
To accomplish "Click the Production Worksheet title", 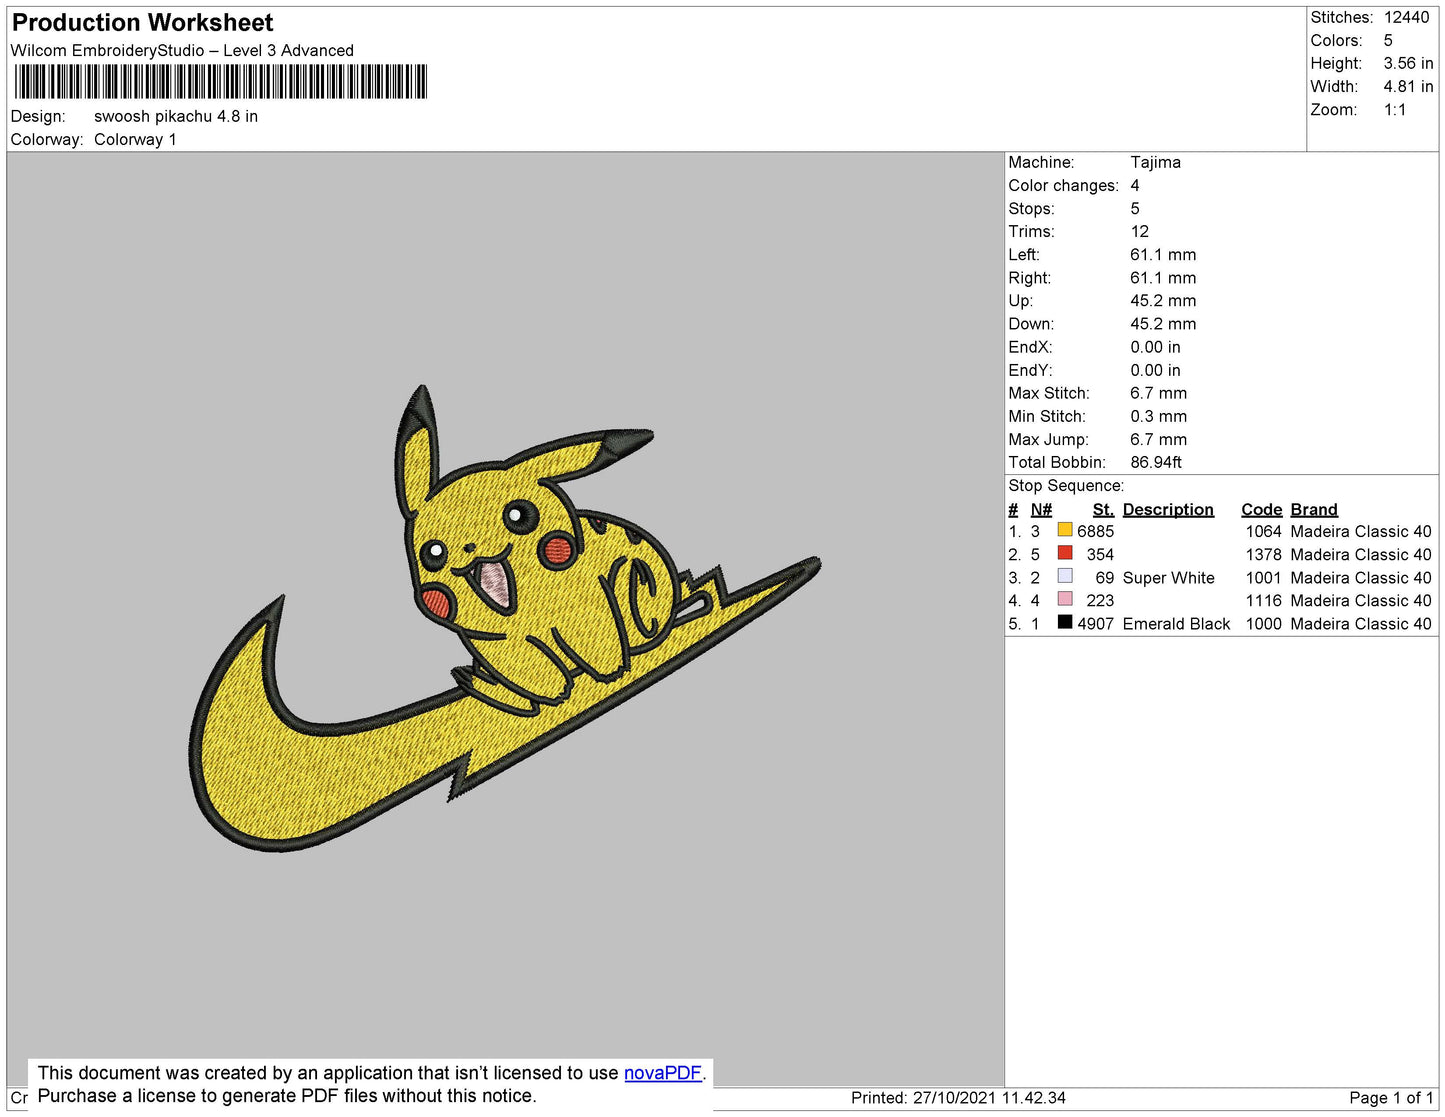I will click(143, 23).
